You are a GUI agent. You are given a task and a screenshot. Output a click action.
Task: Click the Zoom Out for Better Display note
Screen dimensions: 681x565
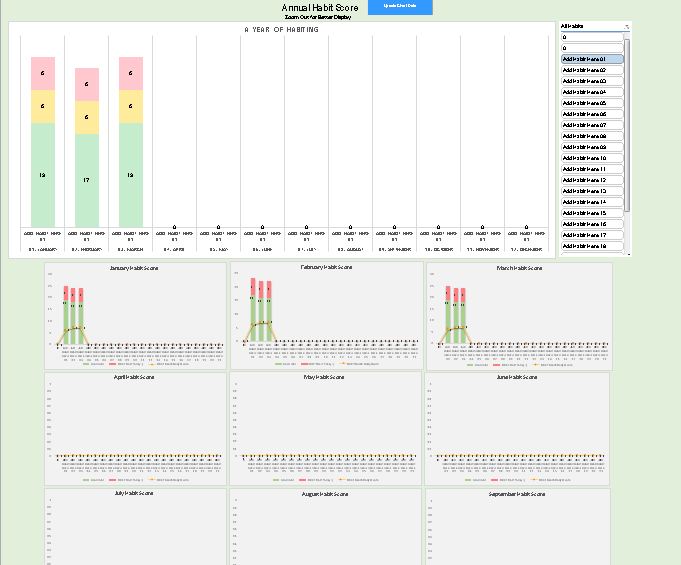318,17
